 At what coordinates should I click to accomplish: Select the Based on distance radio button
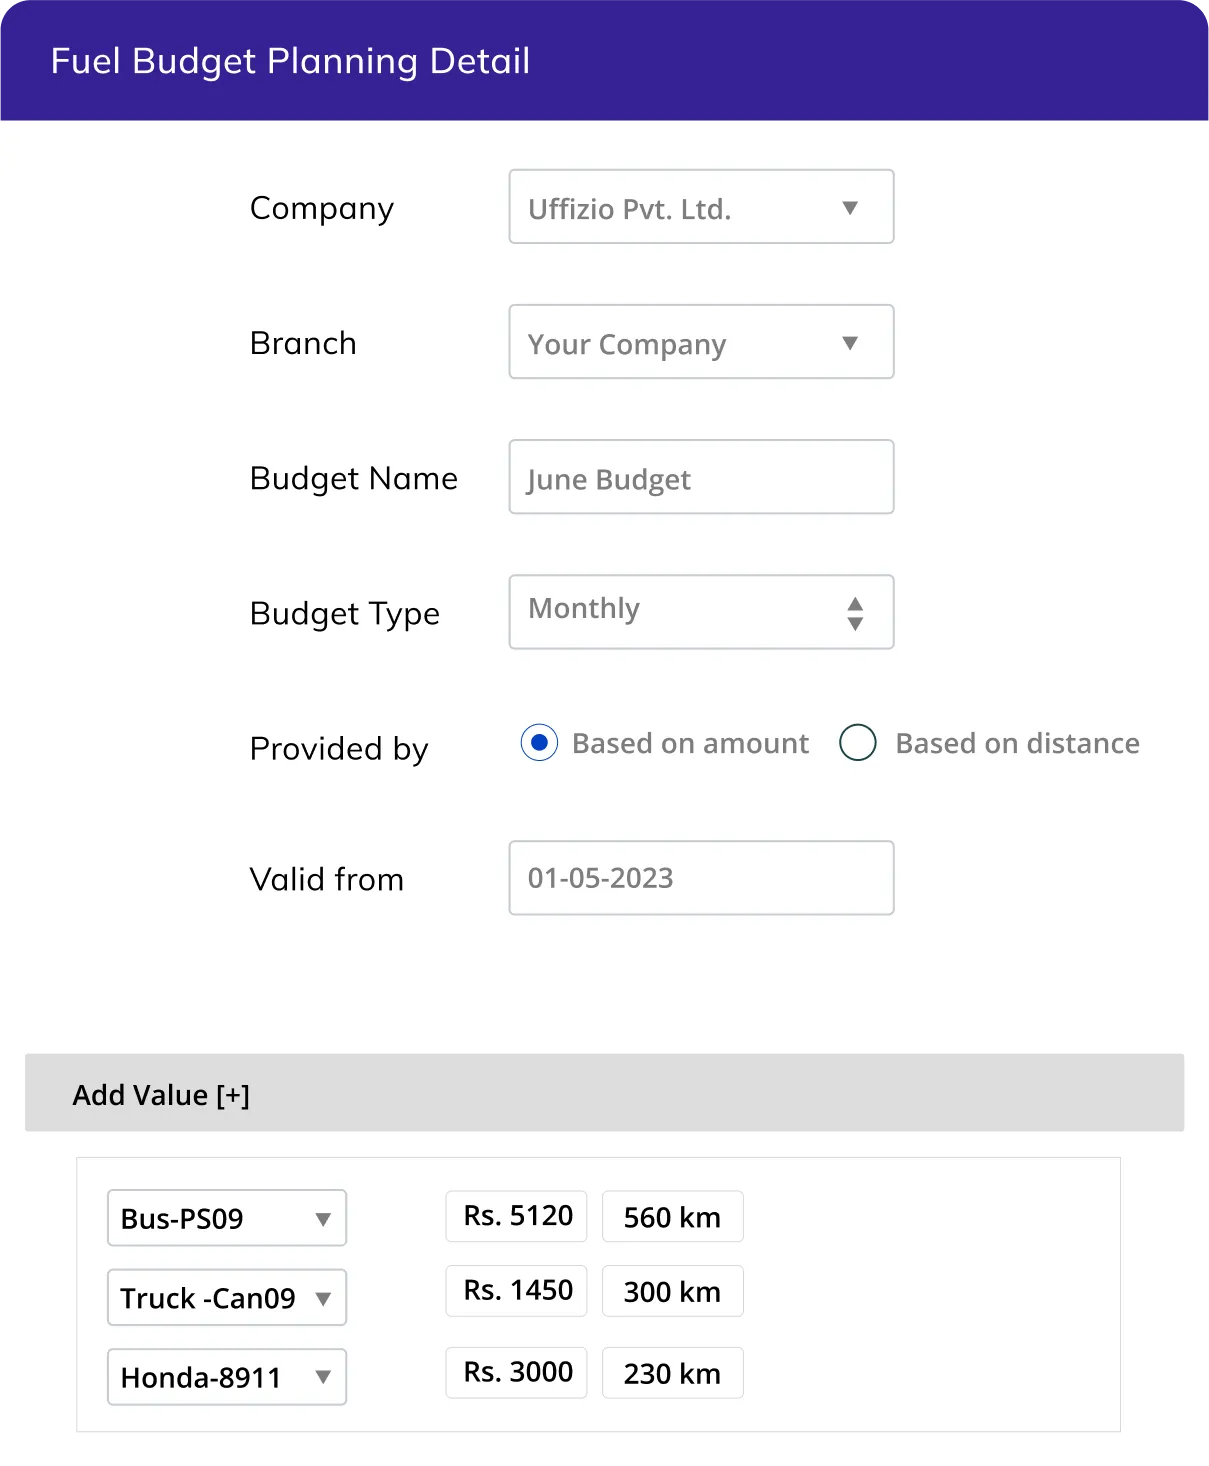858,743
